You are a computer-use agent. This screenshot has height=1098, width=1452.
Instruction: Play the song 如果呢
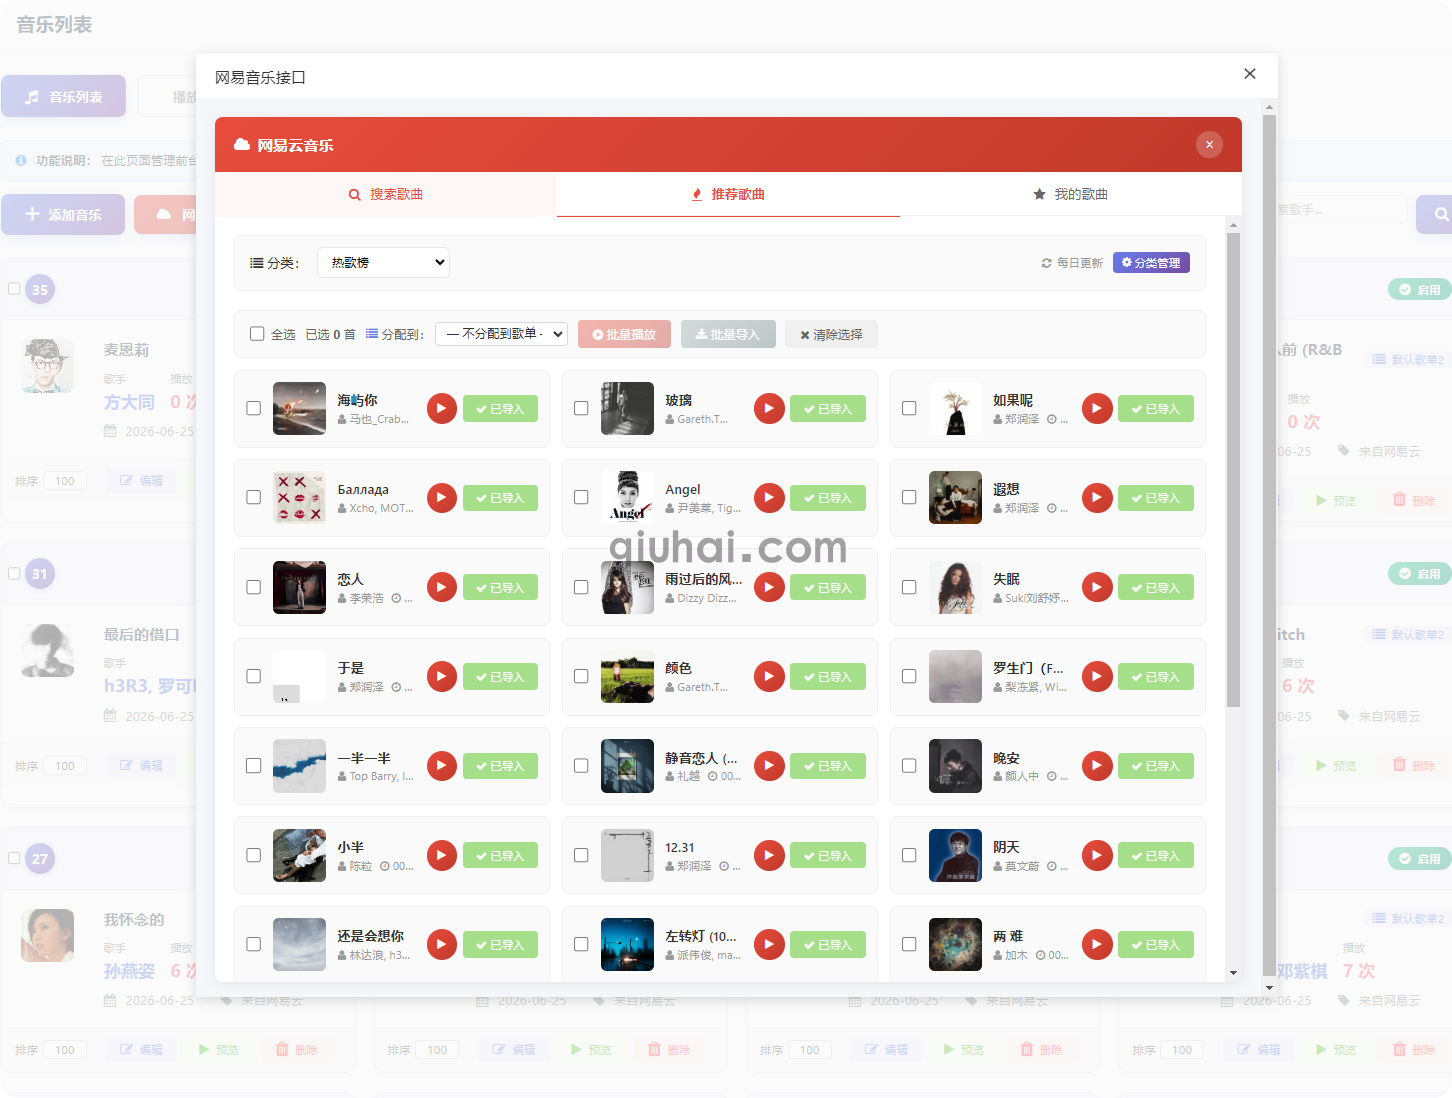click(x=1097, y=408)
